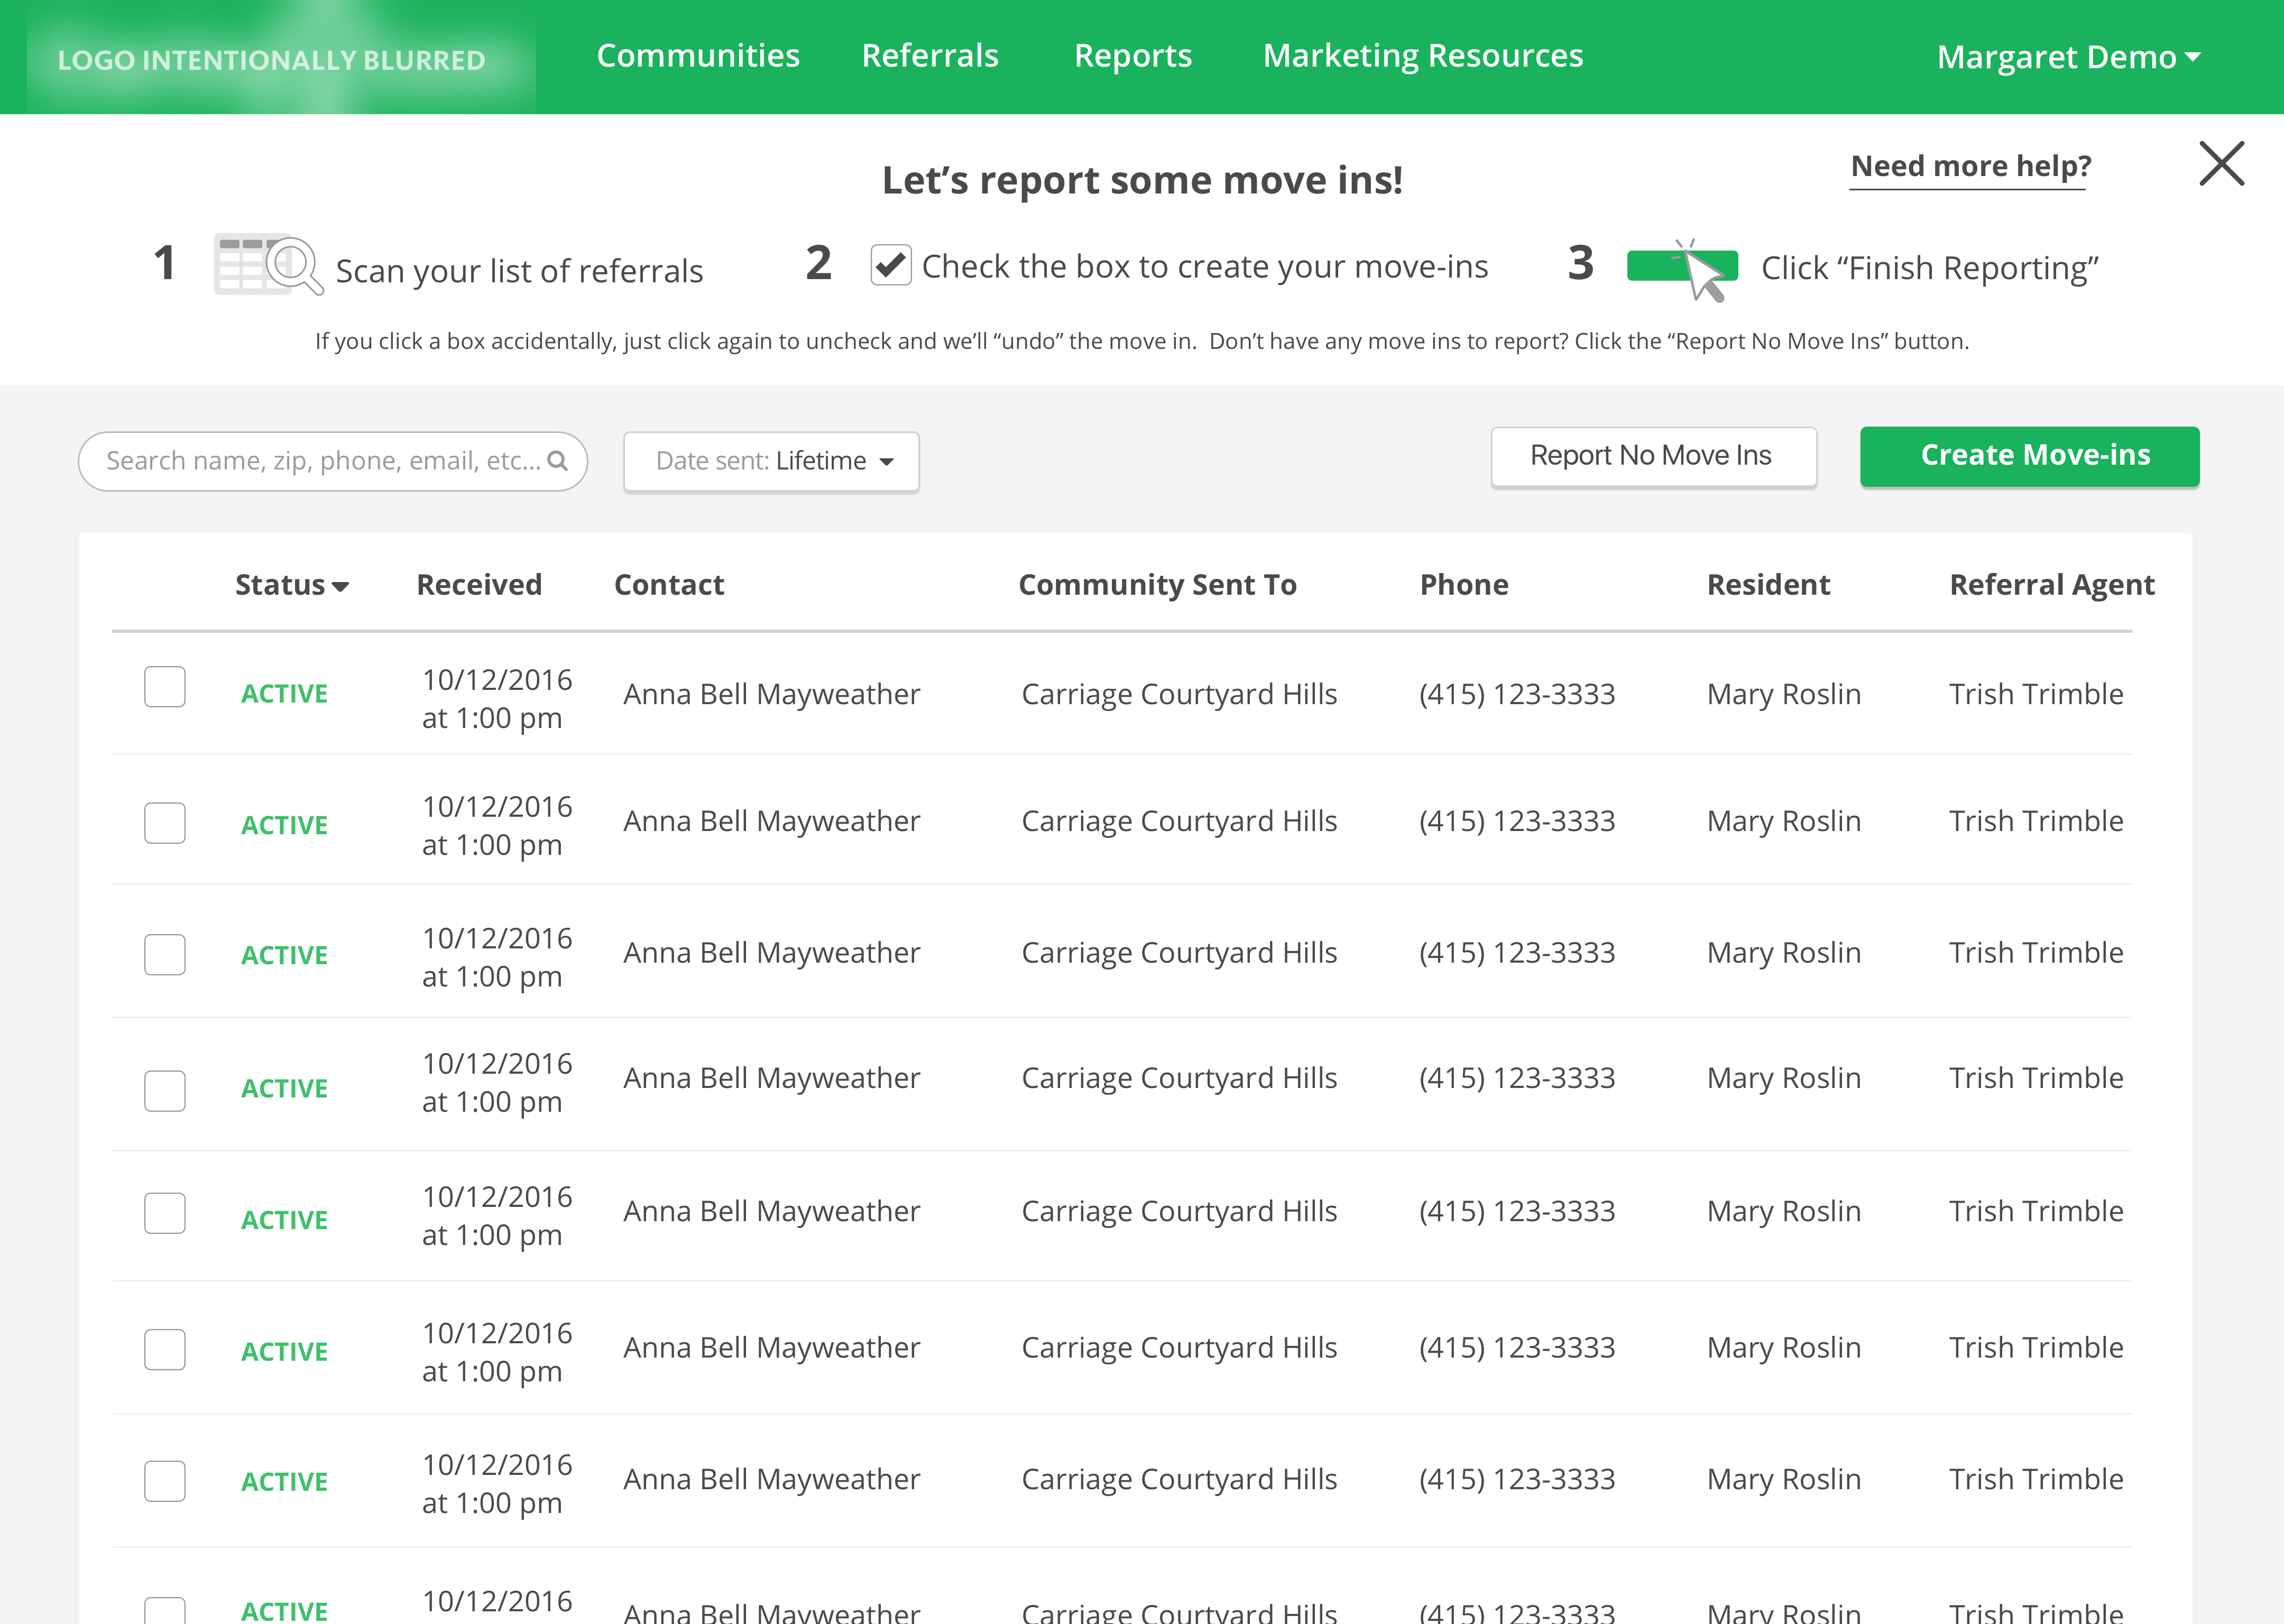Image resolution: width=2284 pixels, height=1624 pixels.
Task: Click the scan referrals list icon
Action: click(268, 264)
